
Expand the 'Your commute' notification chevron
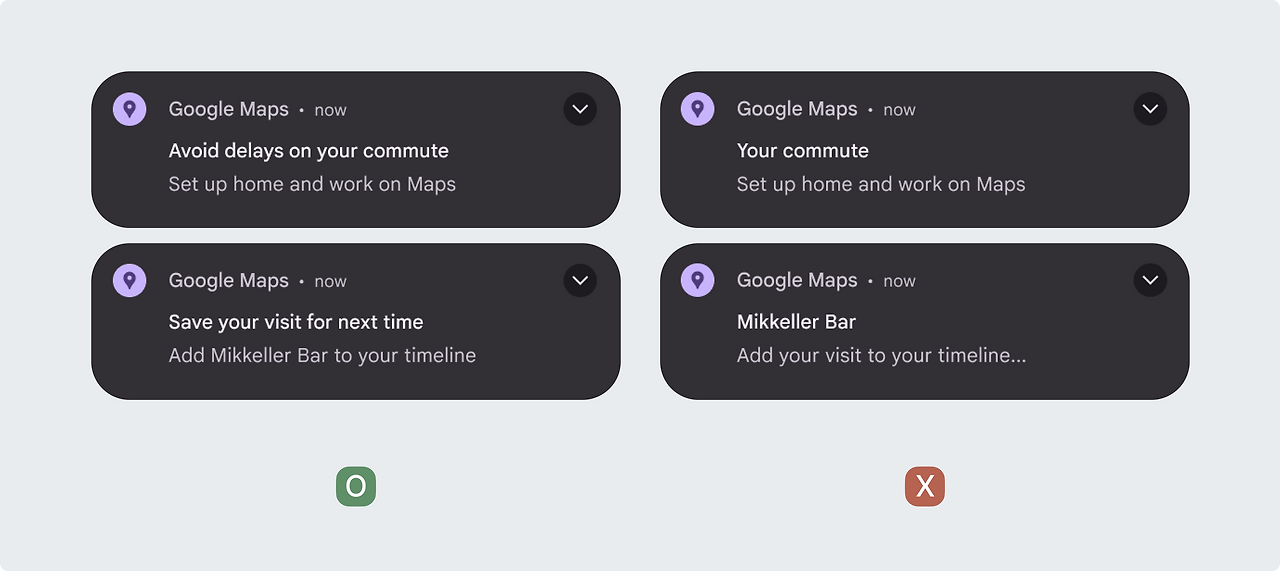pyautogui.click(x=1150, y=109)
